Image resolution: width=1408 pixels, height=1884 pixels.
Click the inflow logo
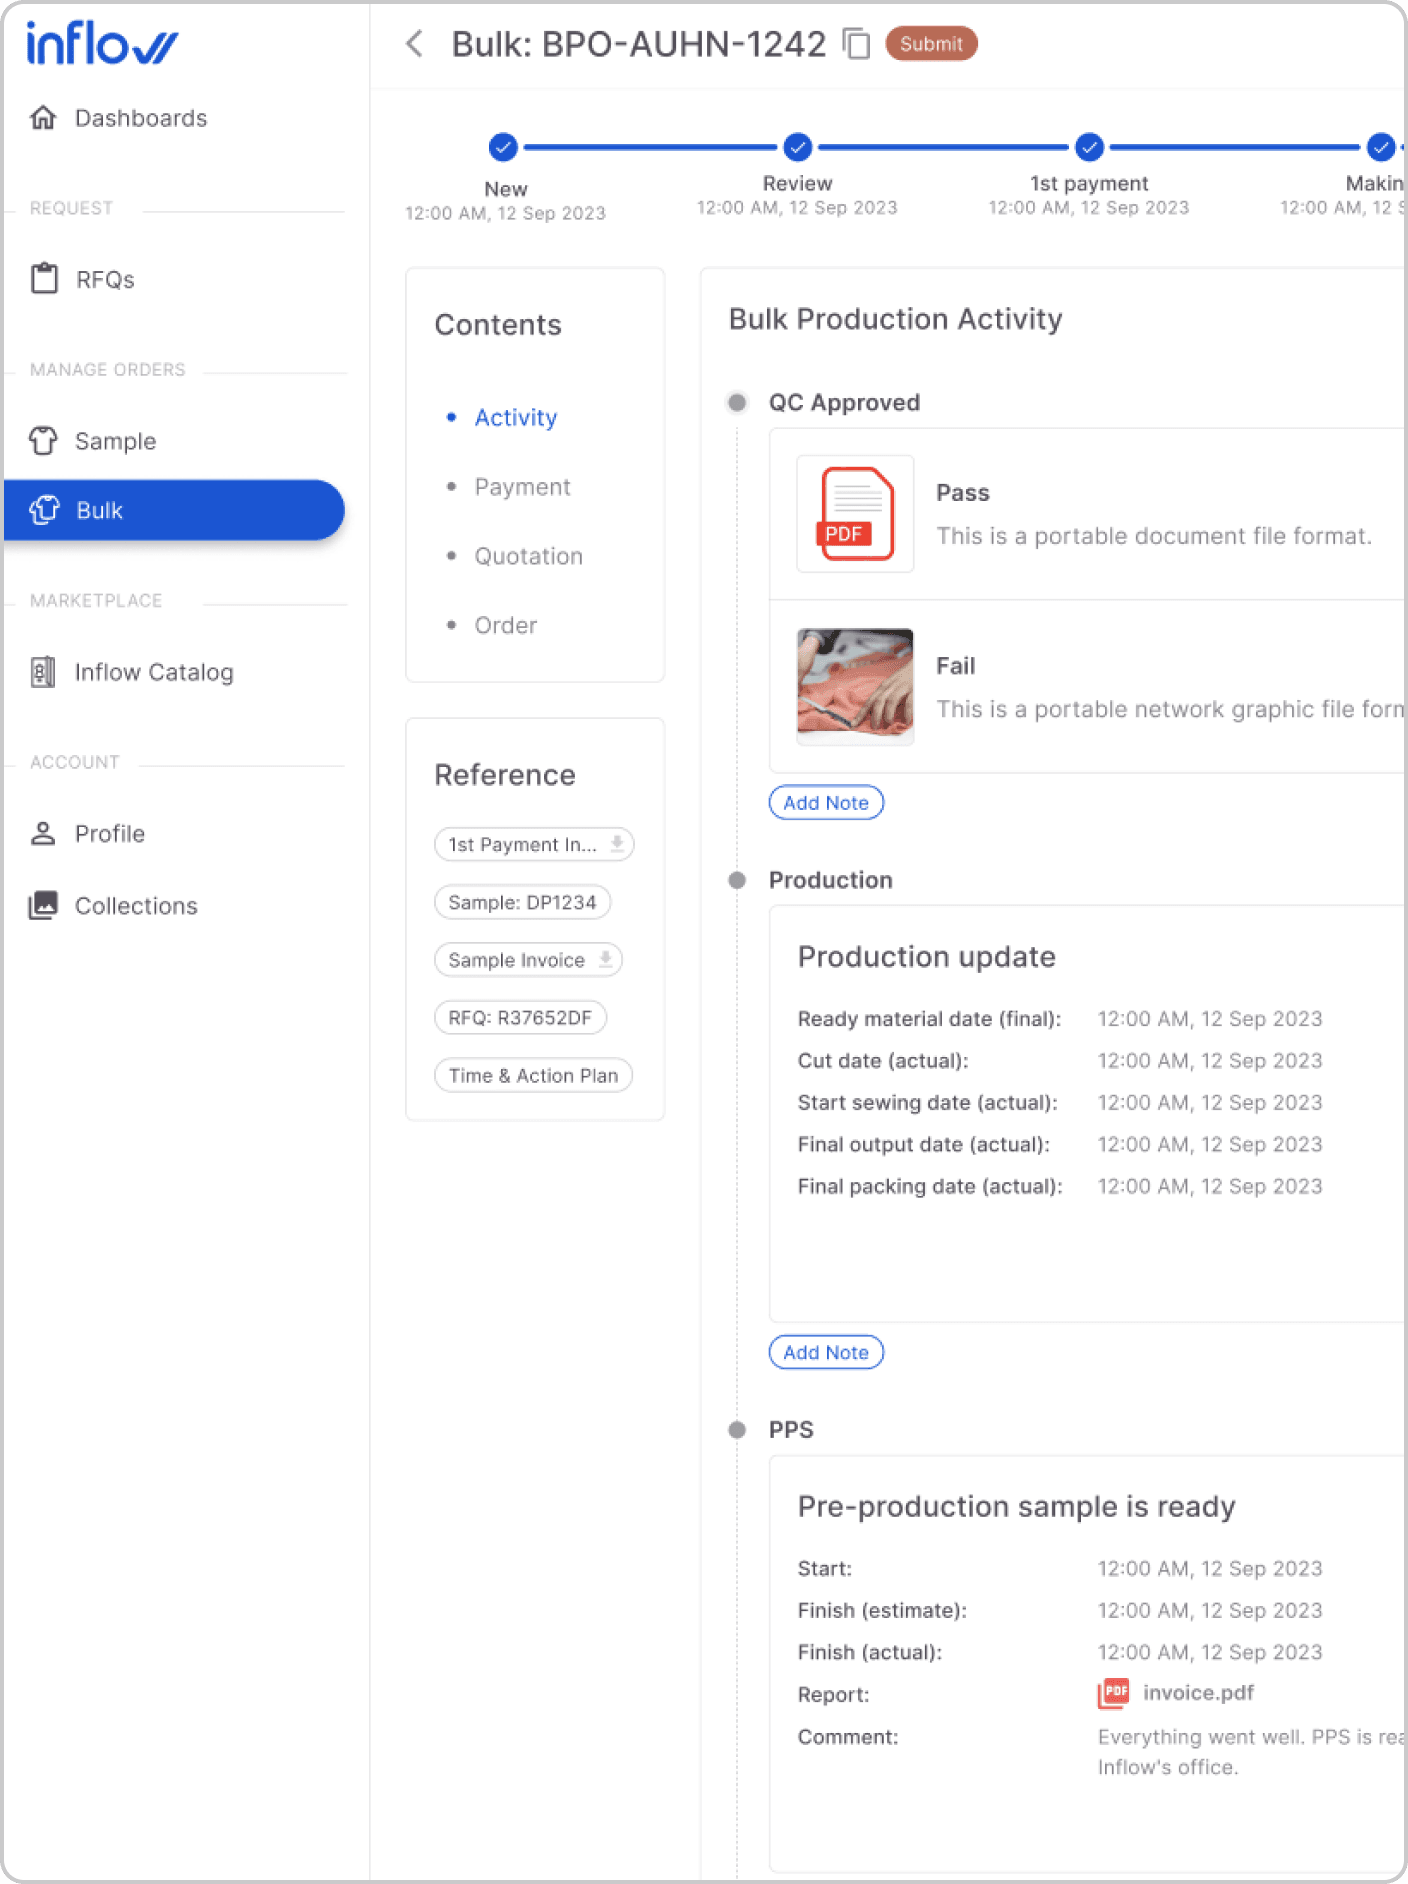pos(101,45)
